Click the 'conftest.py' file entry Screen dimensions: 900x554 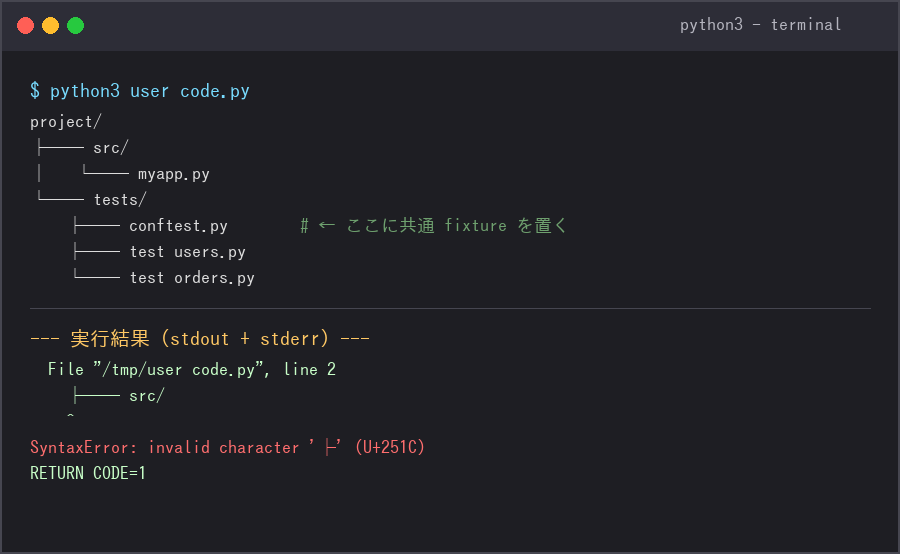click(x=179, y=226)
